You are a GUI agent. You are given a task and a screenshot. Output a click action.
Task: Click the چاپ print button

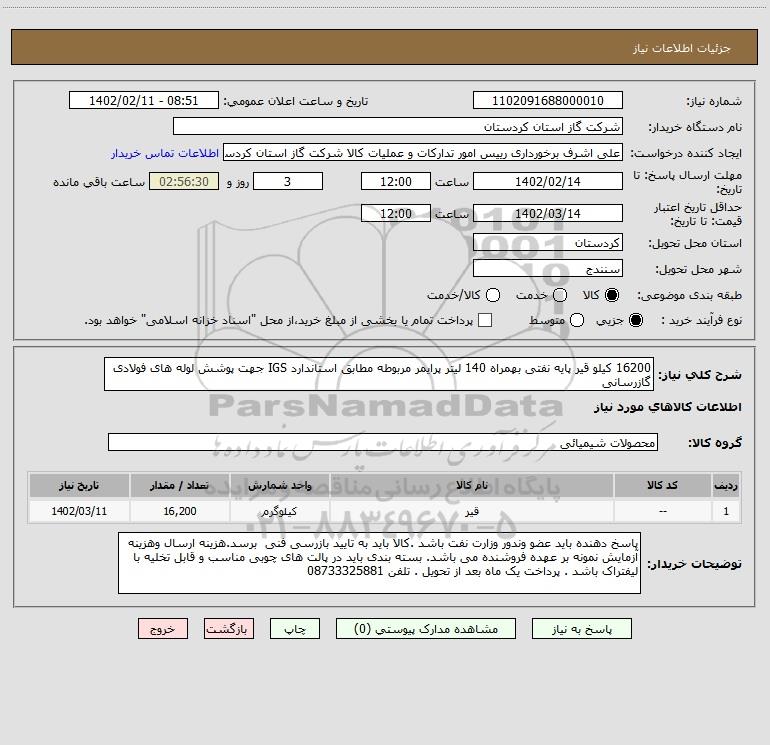[x=295, y=629]
